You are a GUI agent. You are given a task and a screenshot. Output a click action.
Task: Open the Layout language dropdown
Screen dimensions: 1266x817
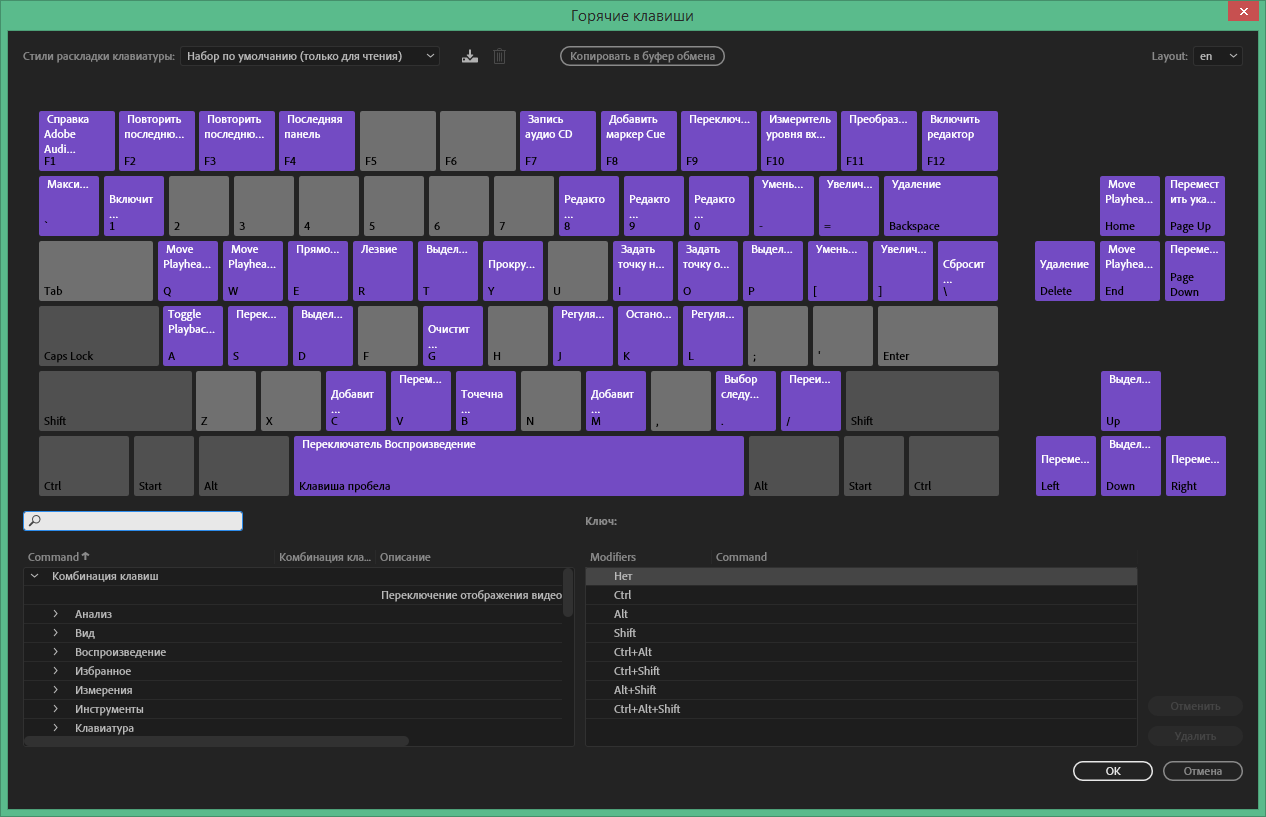(1217, 56)
